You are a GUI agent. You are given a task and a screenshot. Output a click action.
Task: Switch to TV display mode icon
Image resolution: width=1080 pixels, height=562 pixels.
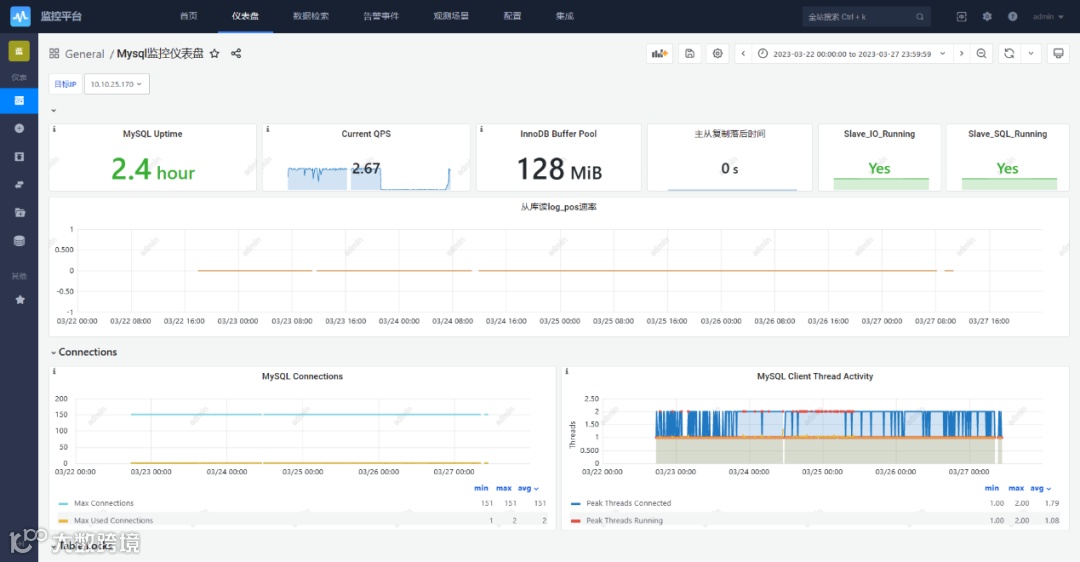pyautogui.click(x=1059, y=54)
